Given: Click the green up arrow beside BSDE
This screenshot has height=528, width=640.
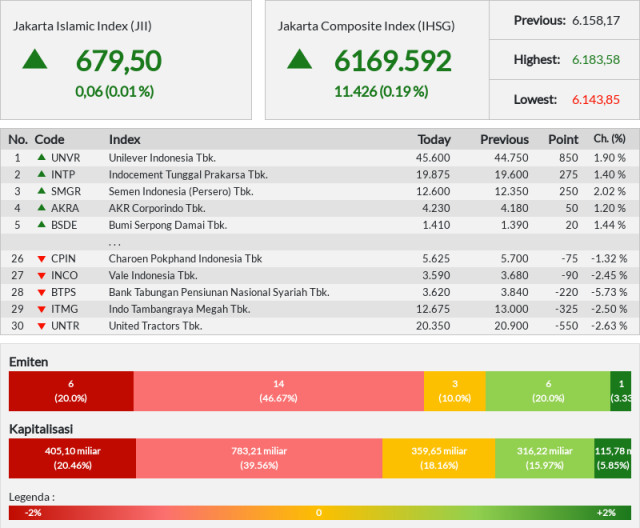Looking at the screenshot, I should point(41,224).
